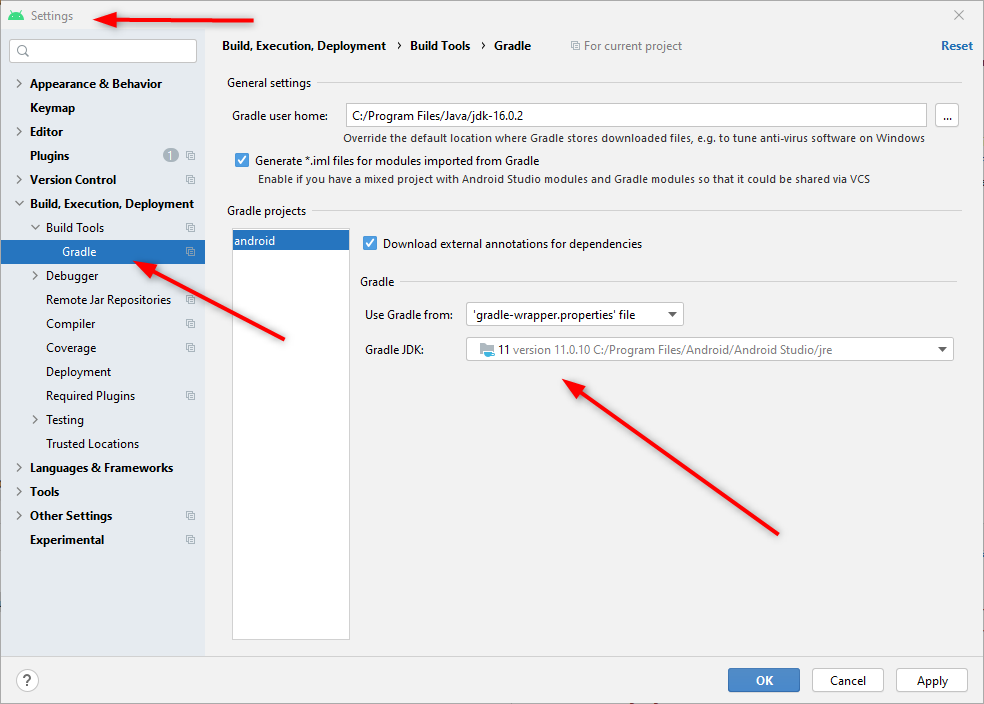
Task: Collapse the Build Tools tree node
Action: (x=35, y=228)
